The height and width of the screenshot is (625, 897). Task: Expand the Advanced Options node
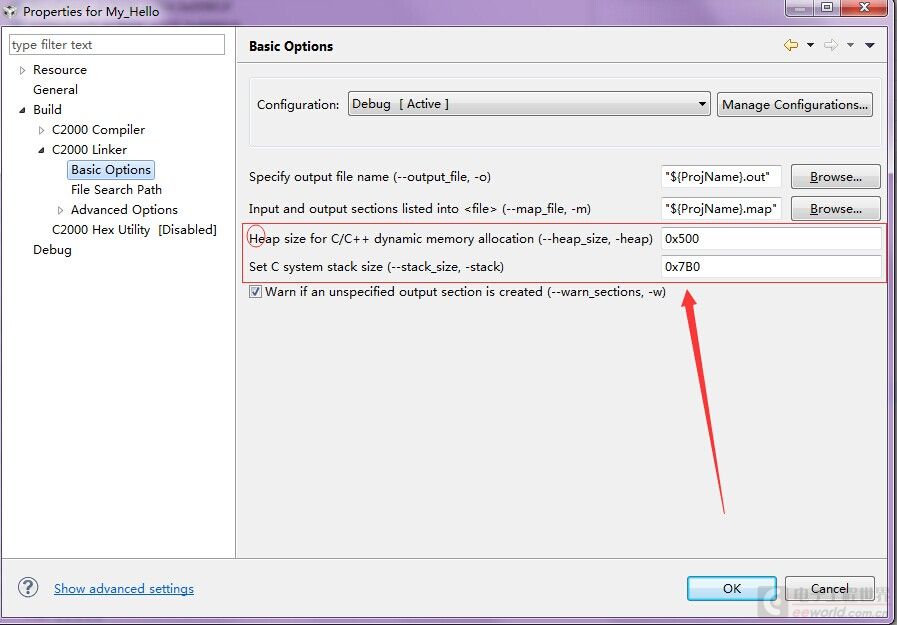click(x=60, y=210)
